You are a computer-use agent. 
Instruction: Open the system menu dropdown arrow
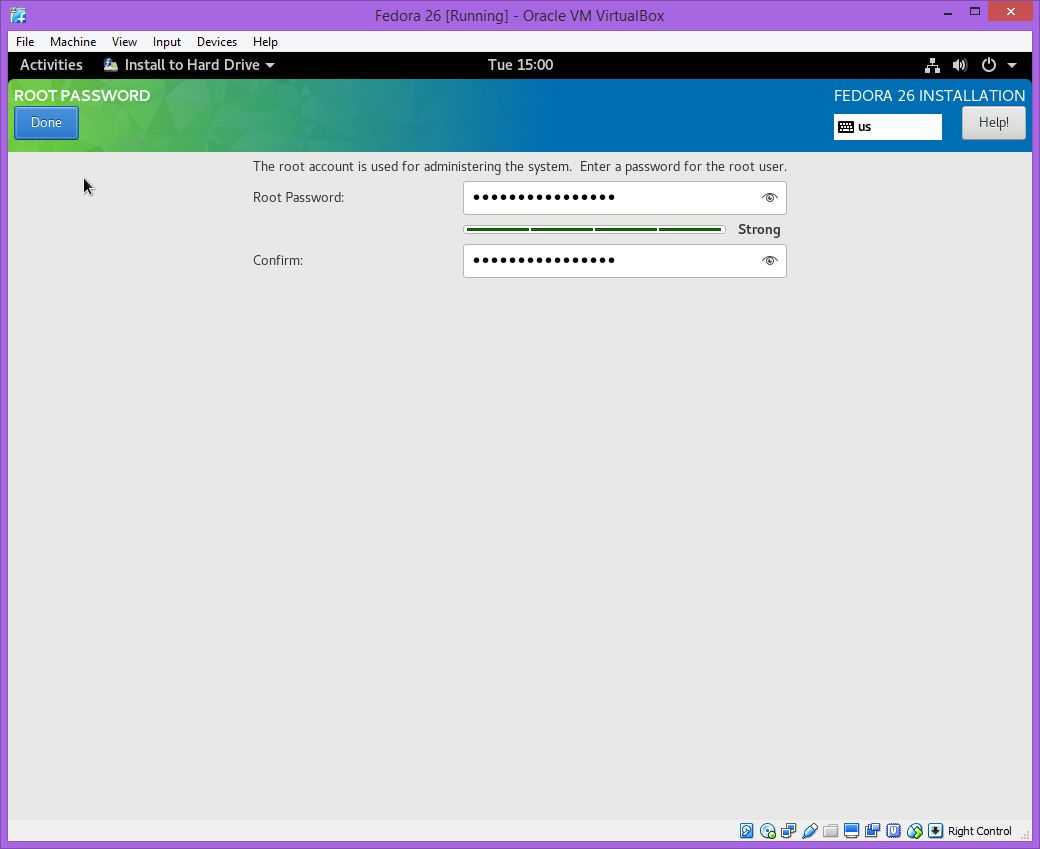(1012, 65)
